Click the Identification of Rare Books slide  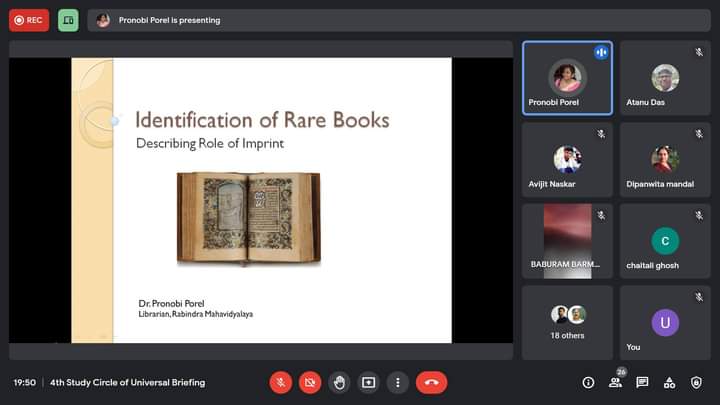[x=261, y=200]
